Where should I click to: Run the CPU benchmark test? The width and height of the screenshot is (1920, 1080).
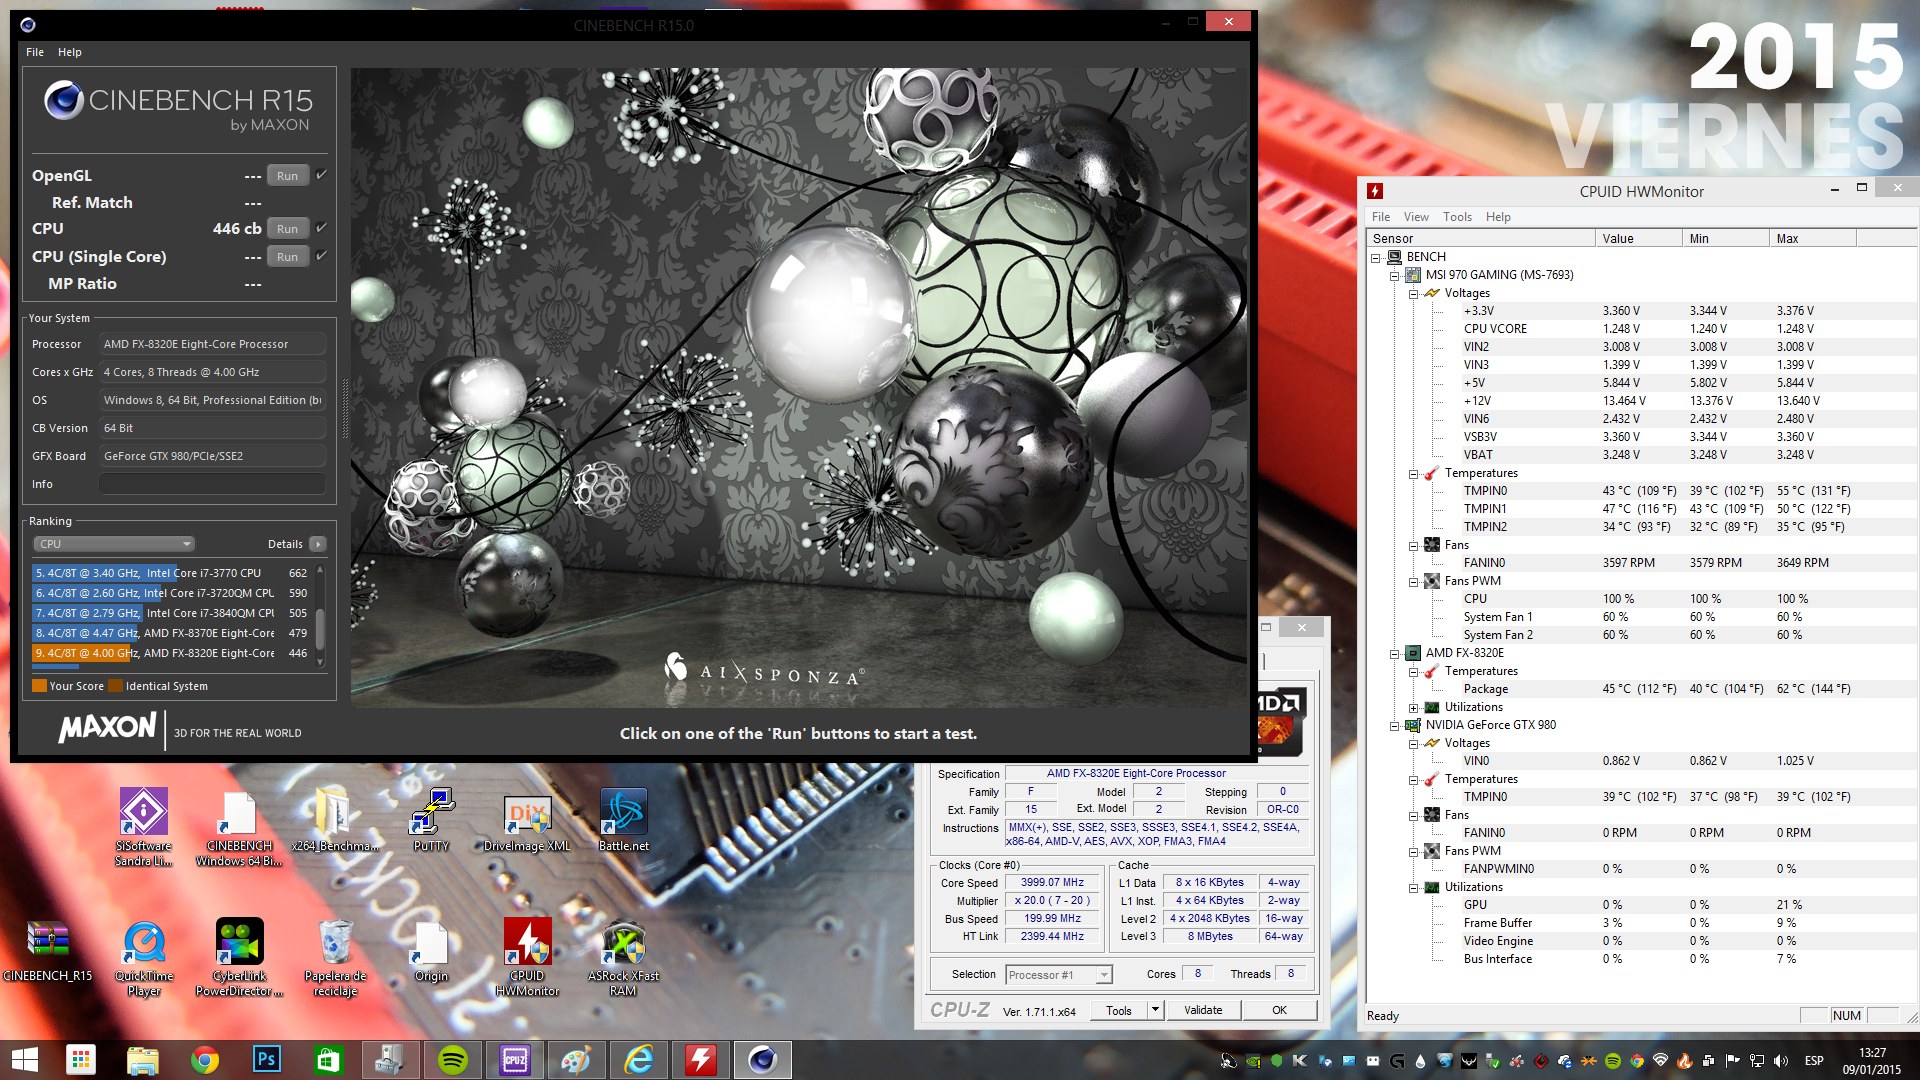pos(287,229)
